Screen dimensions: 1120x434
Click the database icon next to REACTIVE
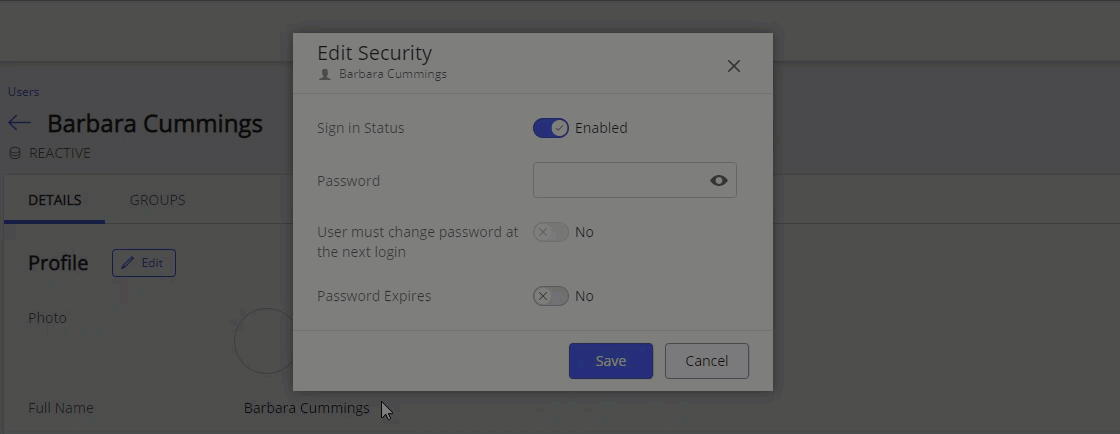click(x=15, y=153)
